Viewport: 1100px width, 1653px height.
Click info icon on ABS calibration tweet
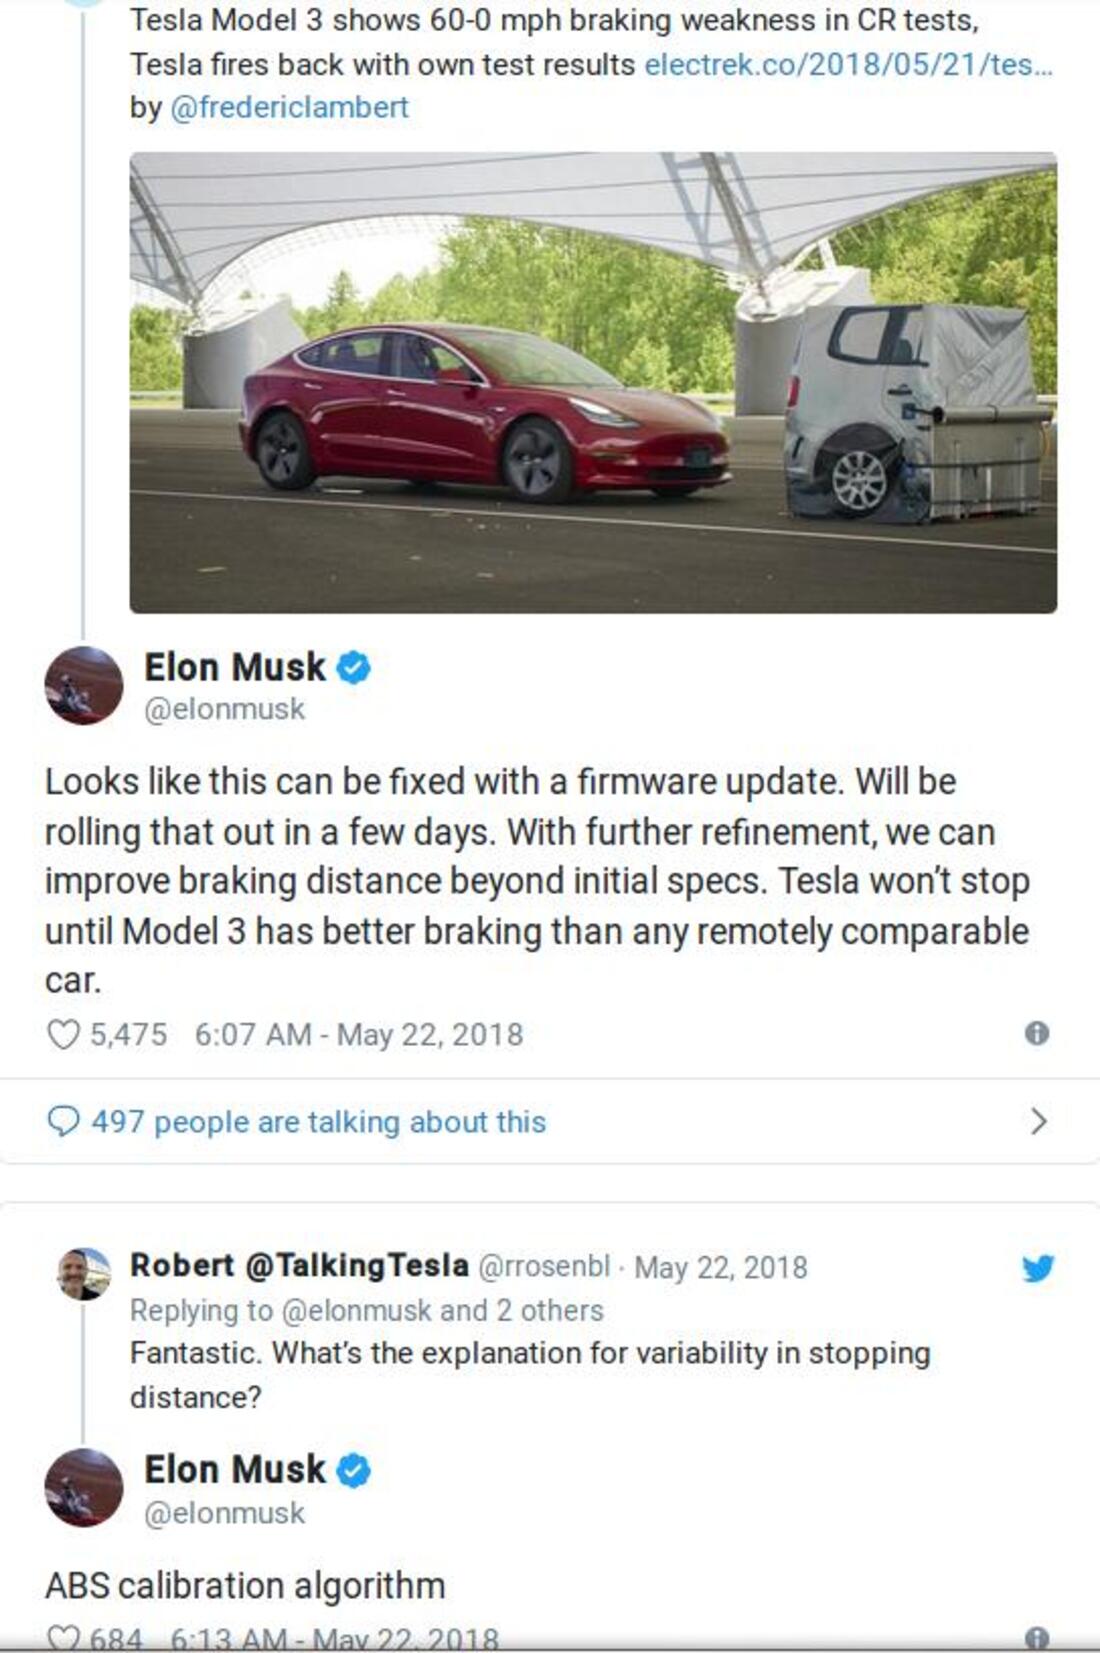[1037, 1637]
